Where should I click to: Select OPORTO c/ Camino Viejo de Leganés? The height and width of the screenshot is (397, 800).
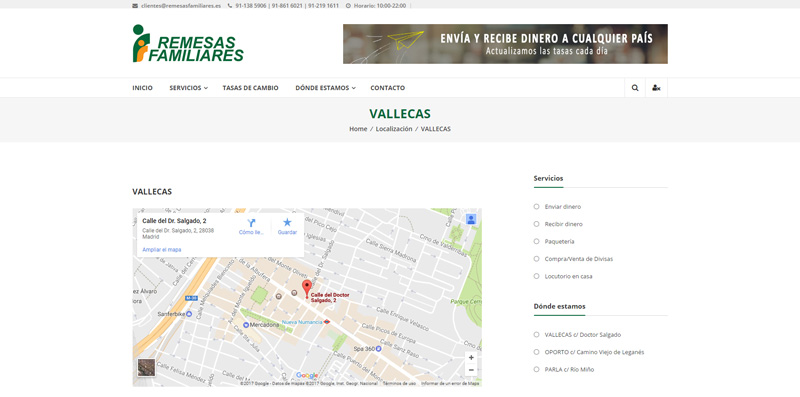point(594,352)
